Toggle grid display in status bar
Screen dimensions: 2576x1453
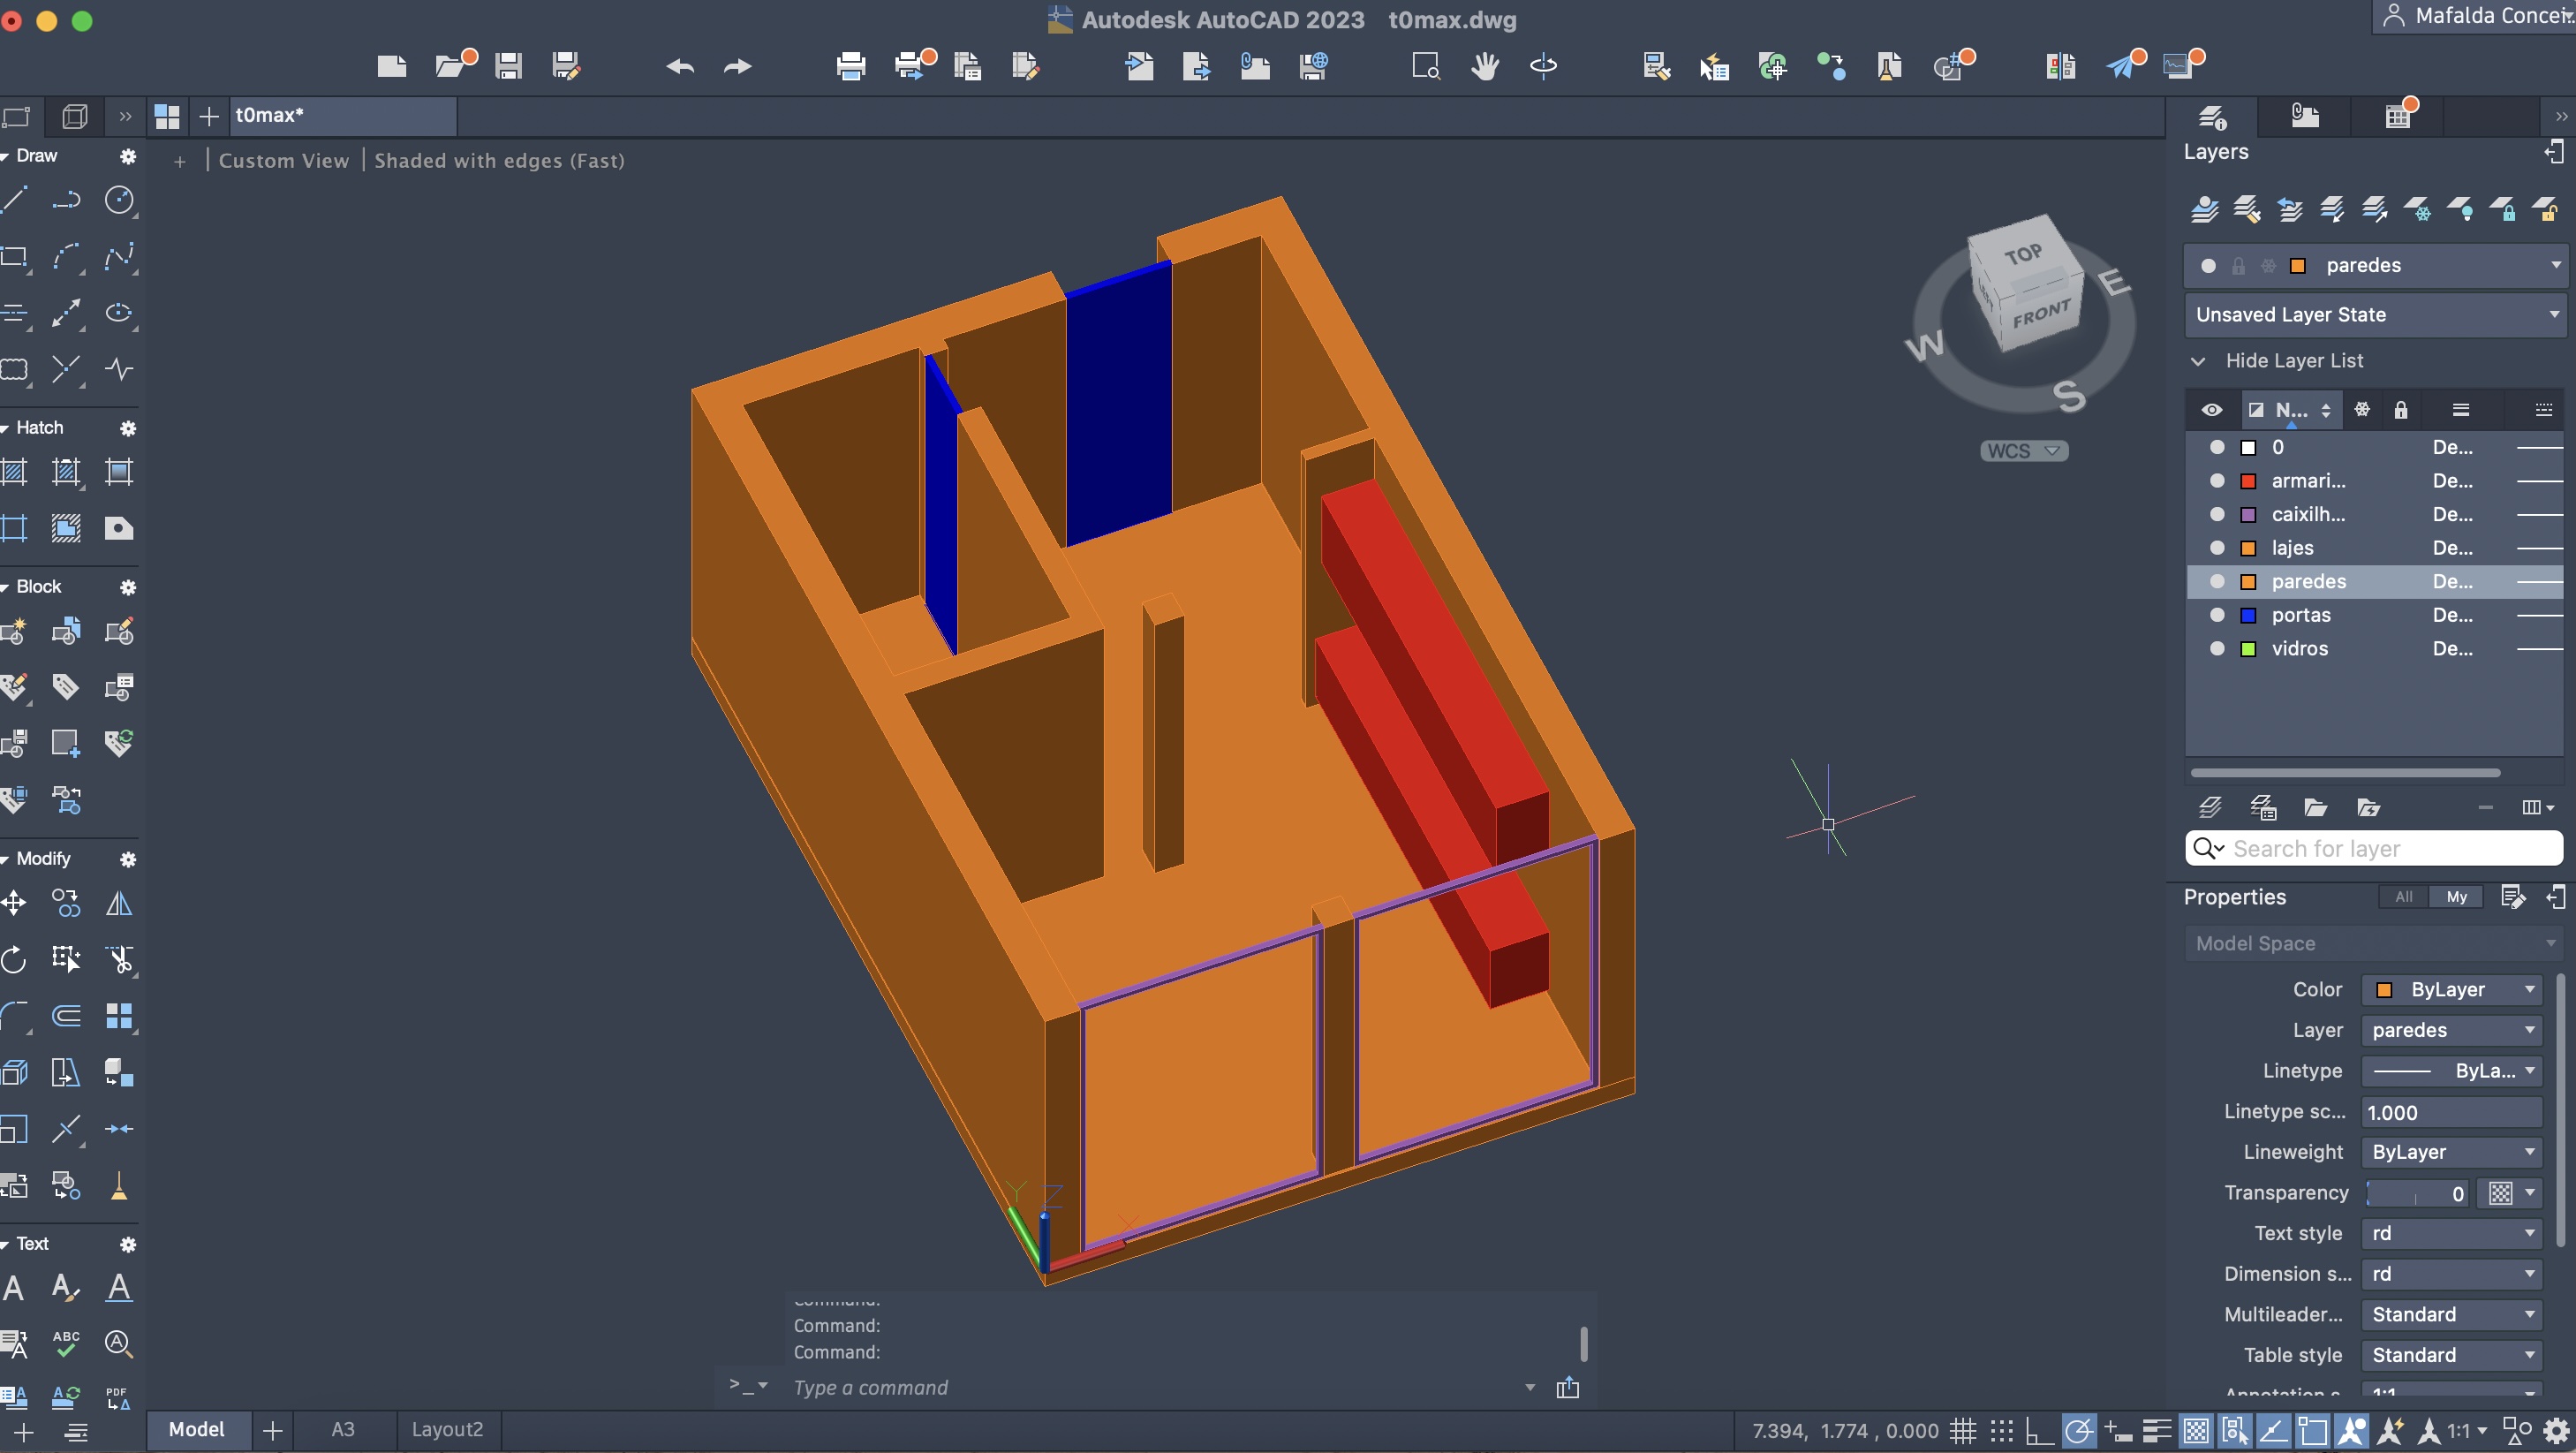1963,1431
